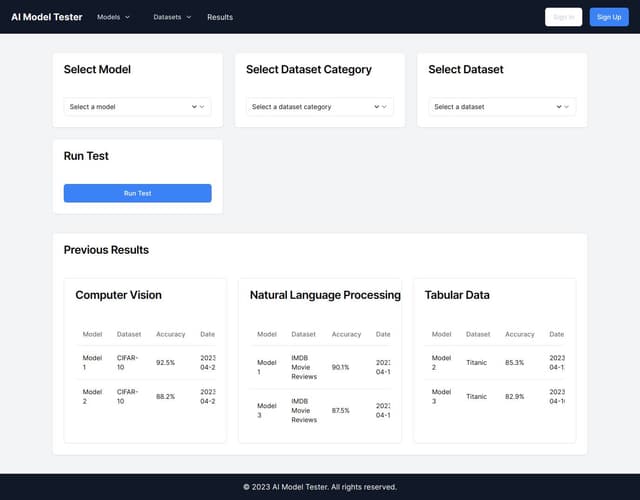Screen dimensions: 640x500
Task: Open the Models menu in navbar
Action: click(x=113, y=17)
